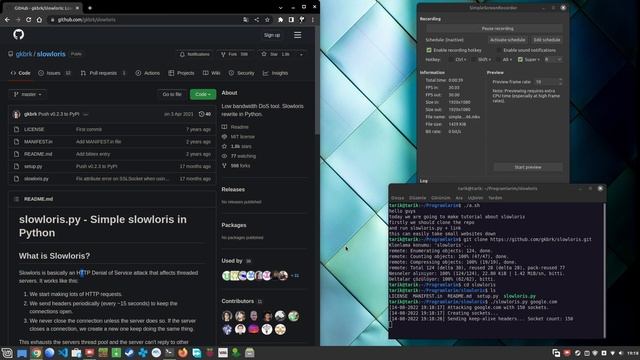Switch to the terminal taskbar icon
This screenshot has height=360, width=640.
pos(169,353)
